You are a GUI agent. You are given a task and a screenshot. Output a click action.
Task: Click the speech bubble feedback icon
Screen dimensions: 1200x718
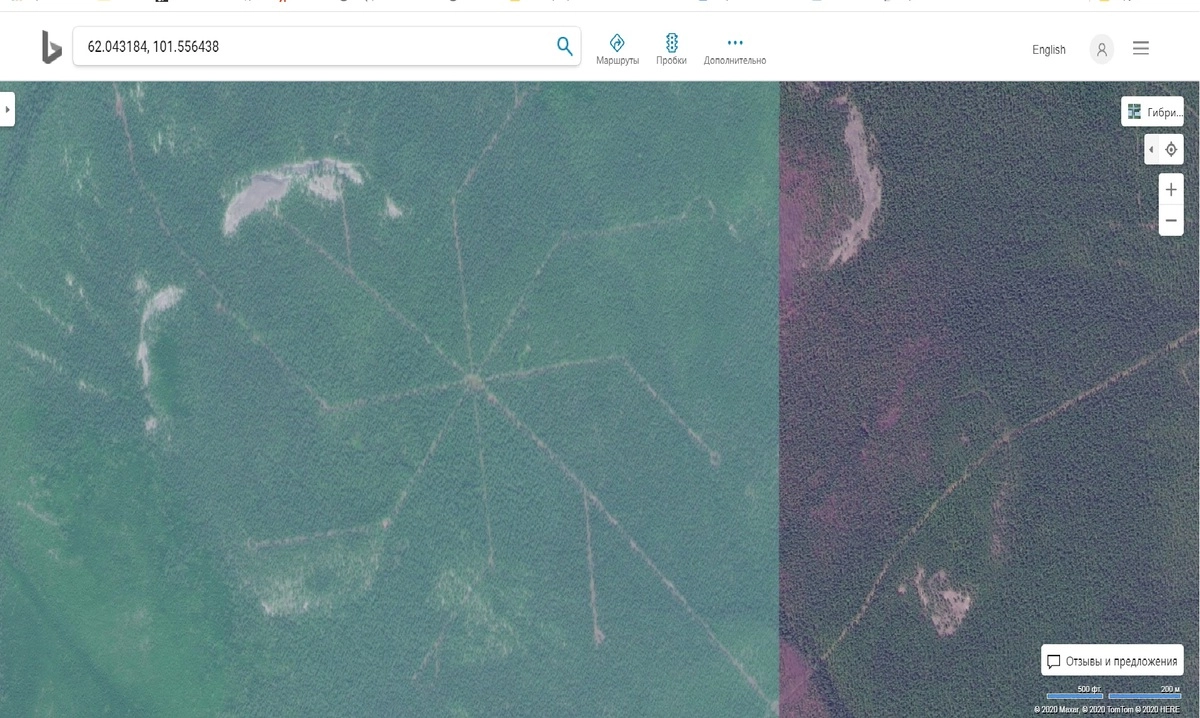coord(1053,661)
